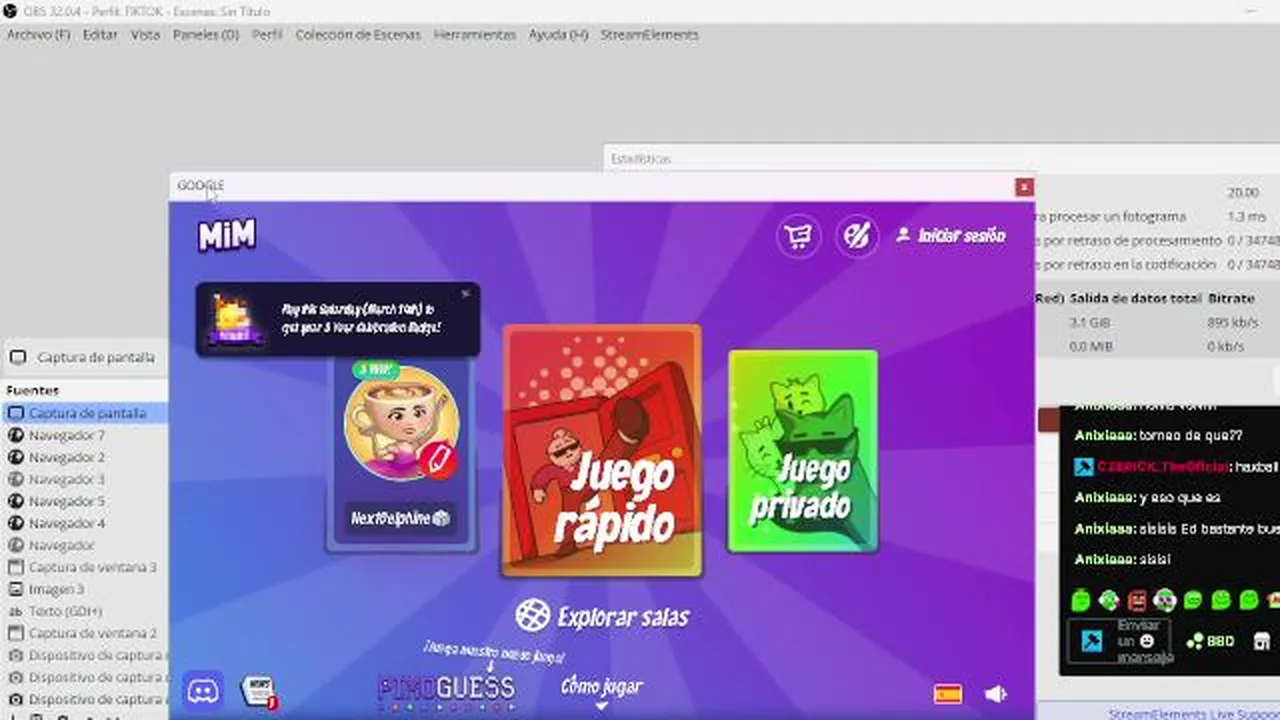Click the 'Iniciar sesión' sign-in link
The width and height of the screenshot is (1280, 720).
click(x=951, y=236)
